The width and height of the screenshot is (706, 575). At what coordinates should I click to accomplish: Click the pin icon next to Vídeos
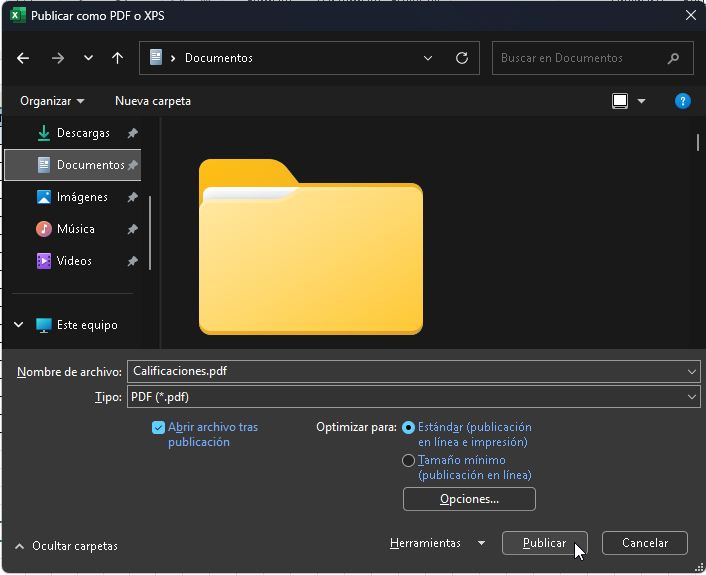[x=132, y=261]
